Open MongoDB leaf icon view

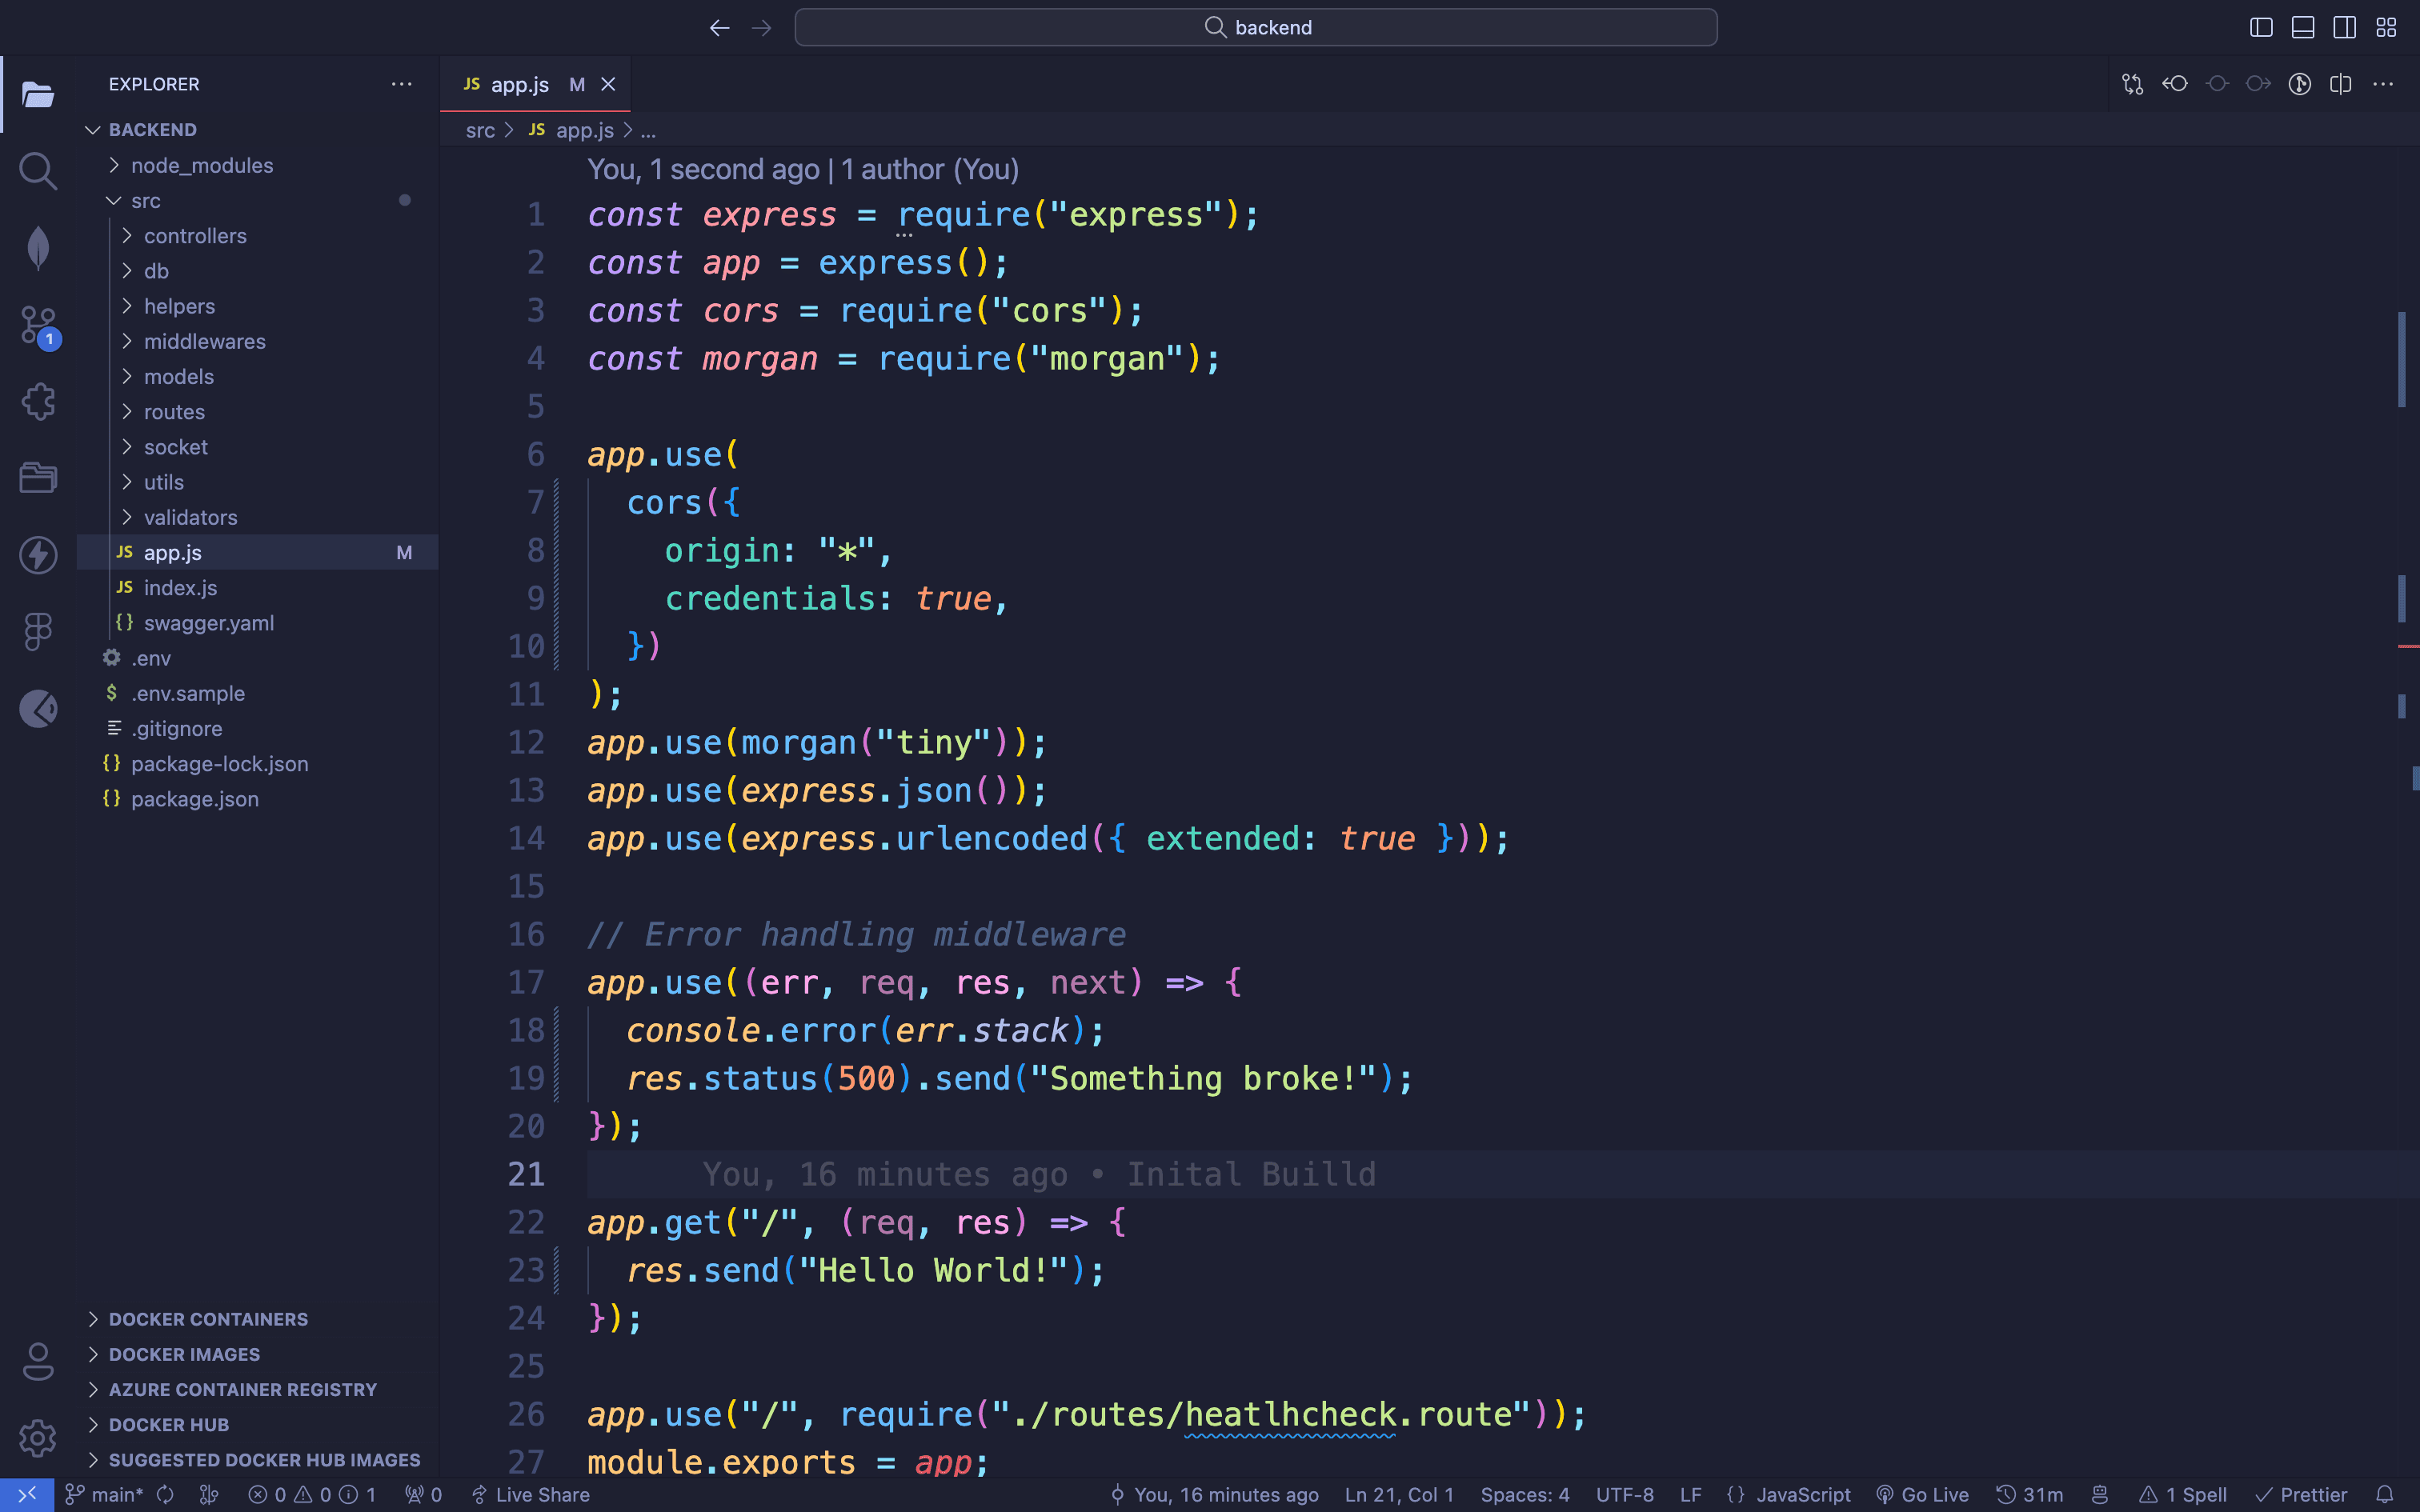[x=38, y=248]
